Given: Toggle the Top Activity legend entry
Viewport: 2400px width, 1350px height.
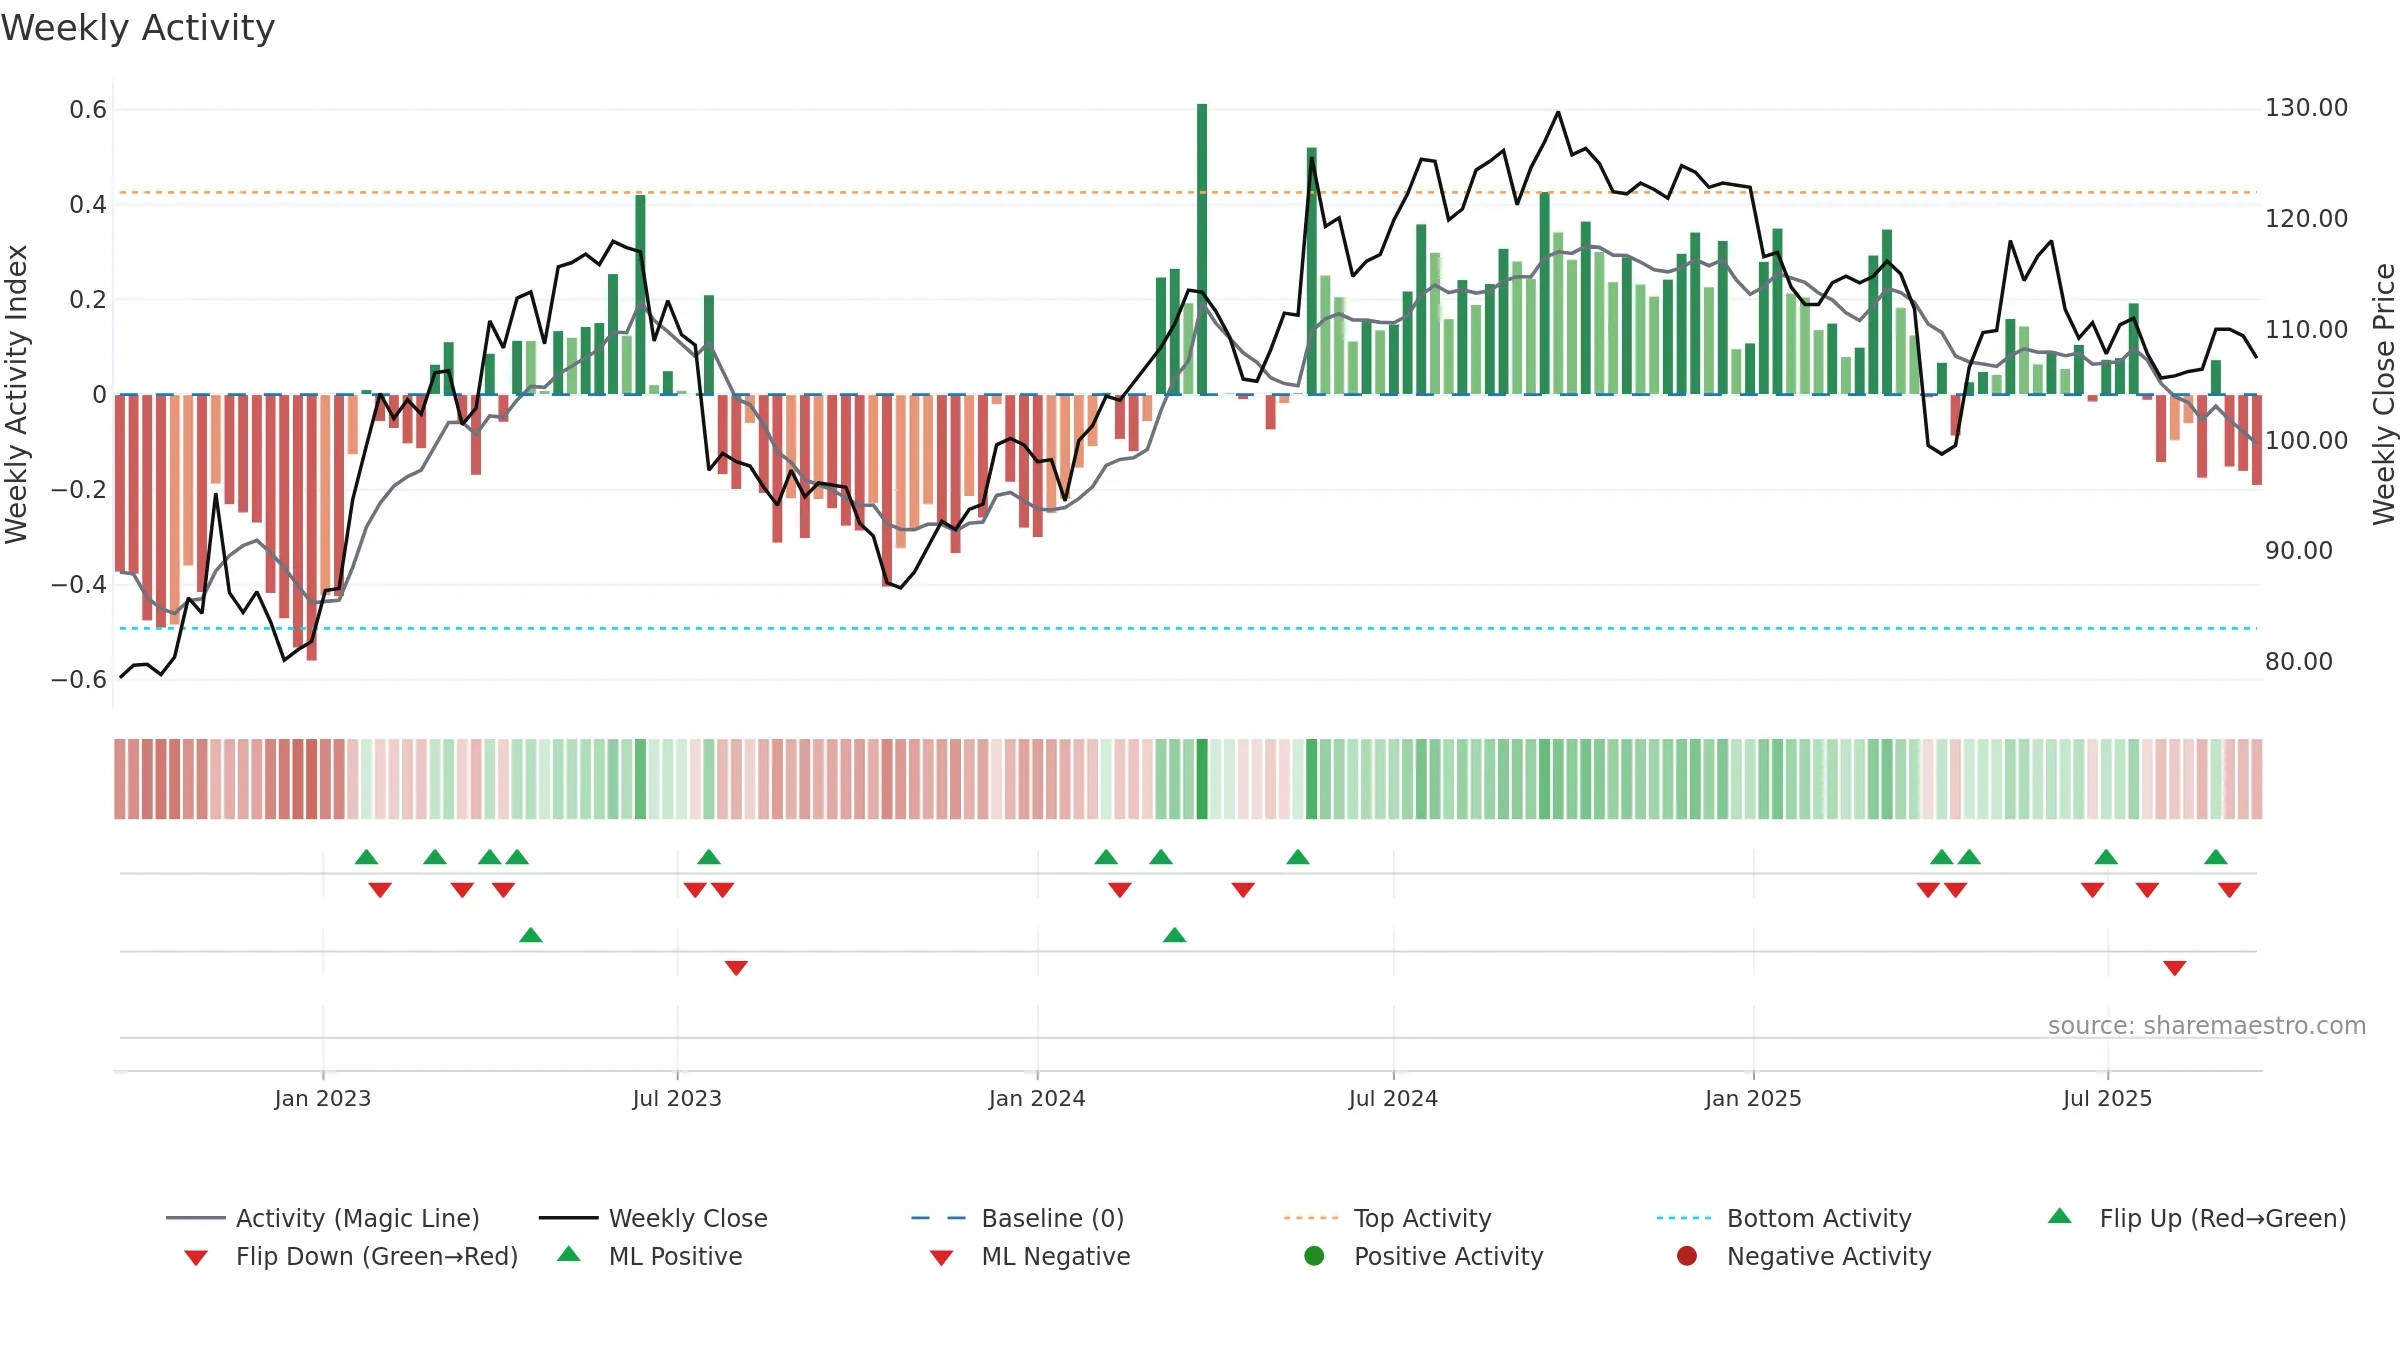Looking at the screenshot, I should click(1387, 1218).
